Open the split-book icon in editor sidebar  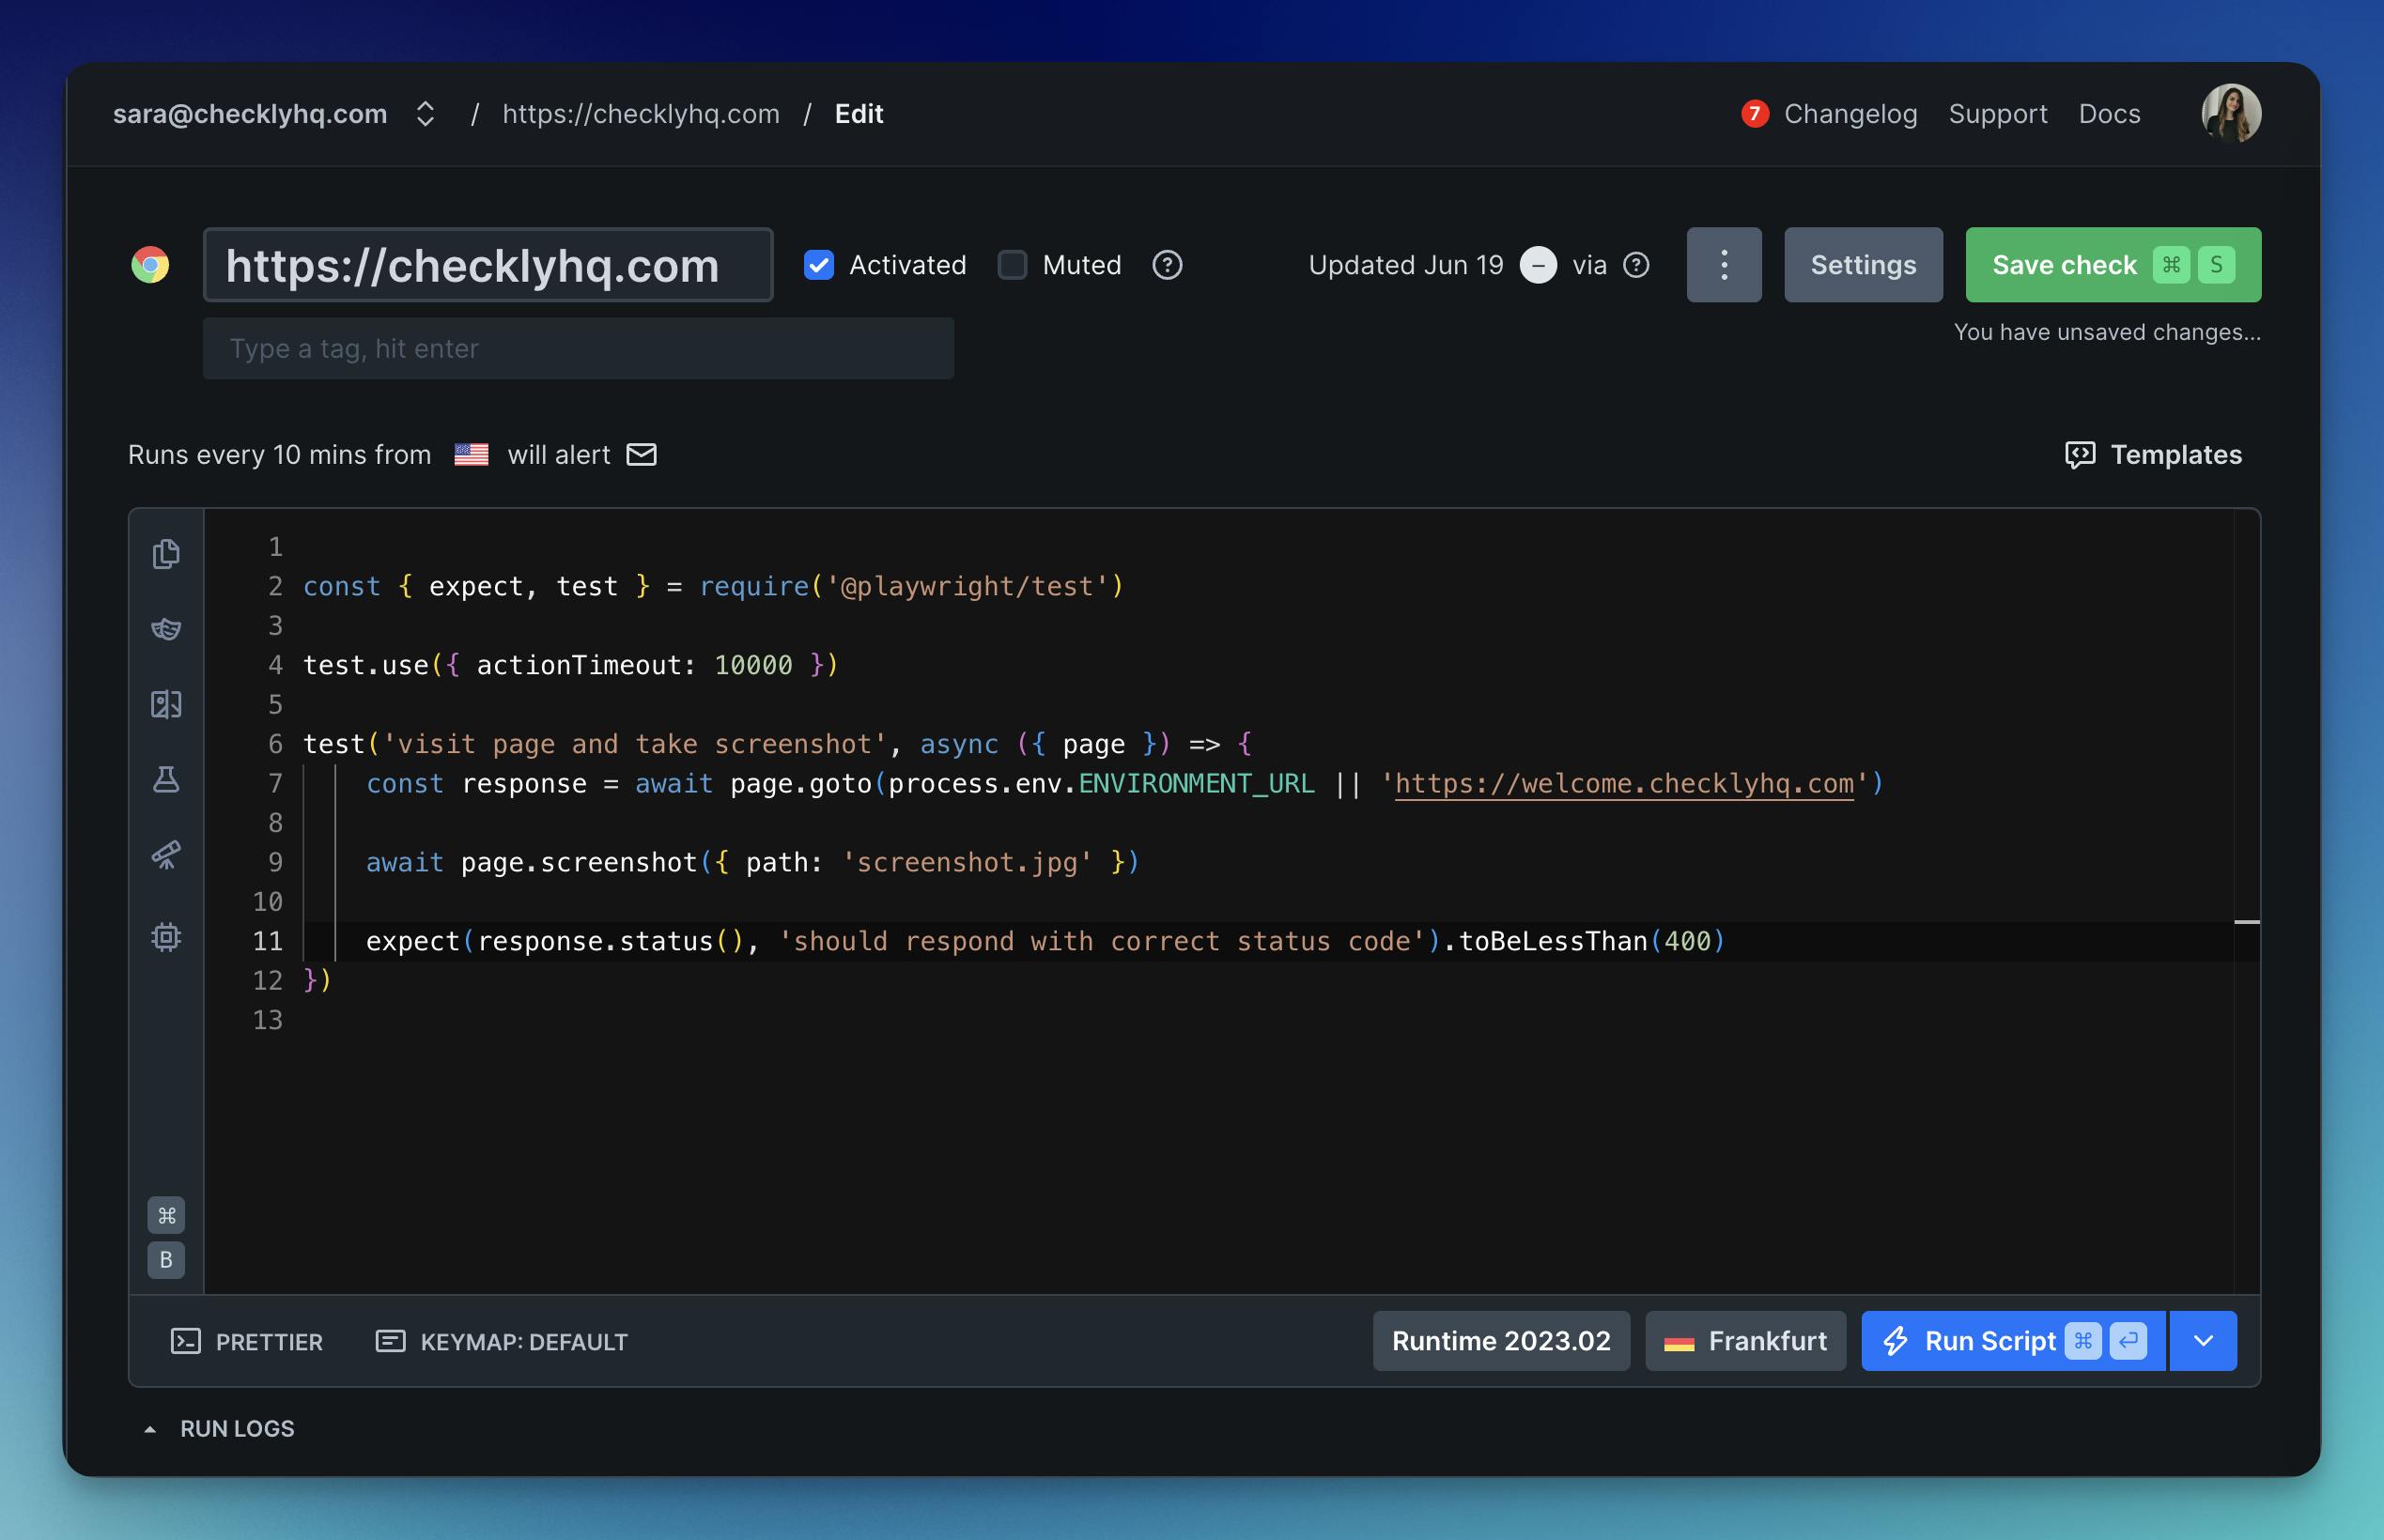(166, 705)
